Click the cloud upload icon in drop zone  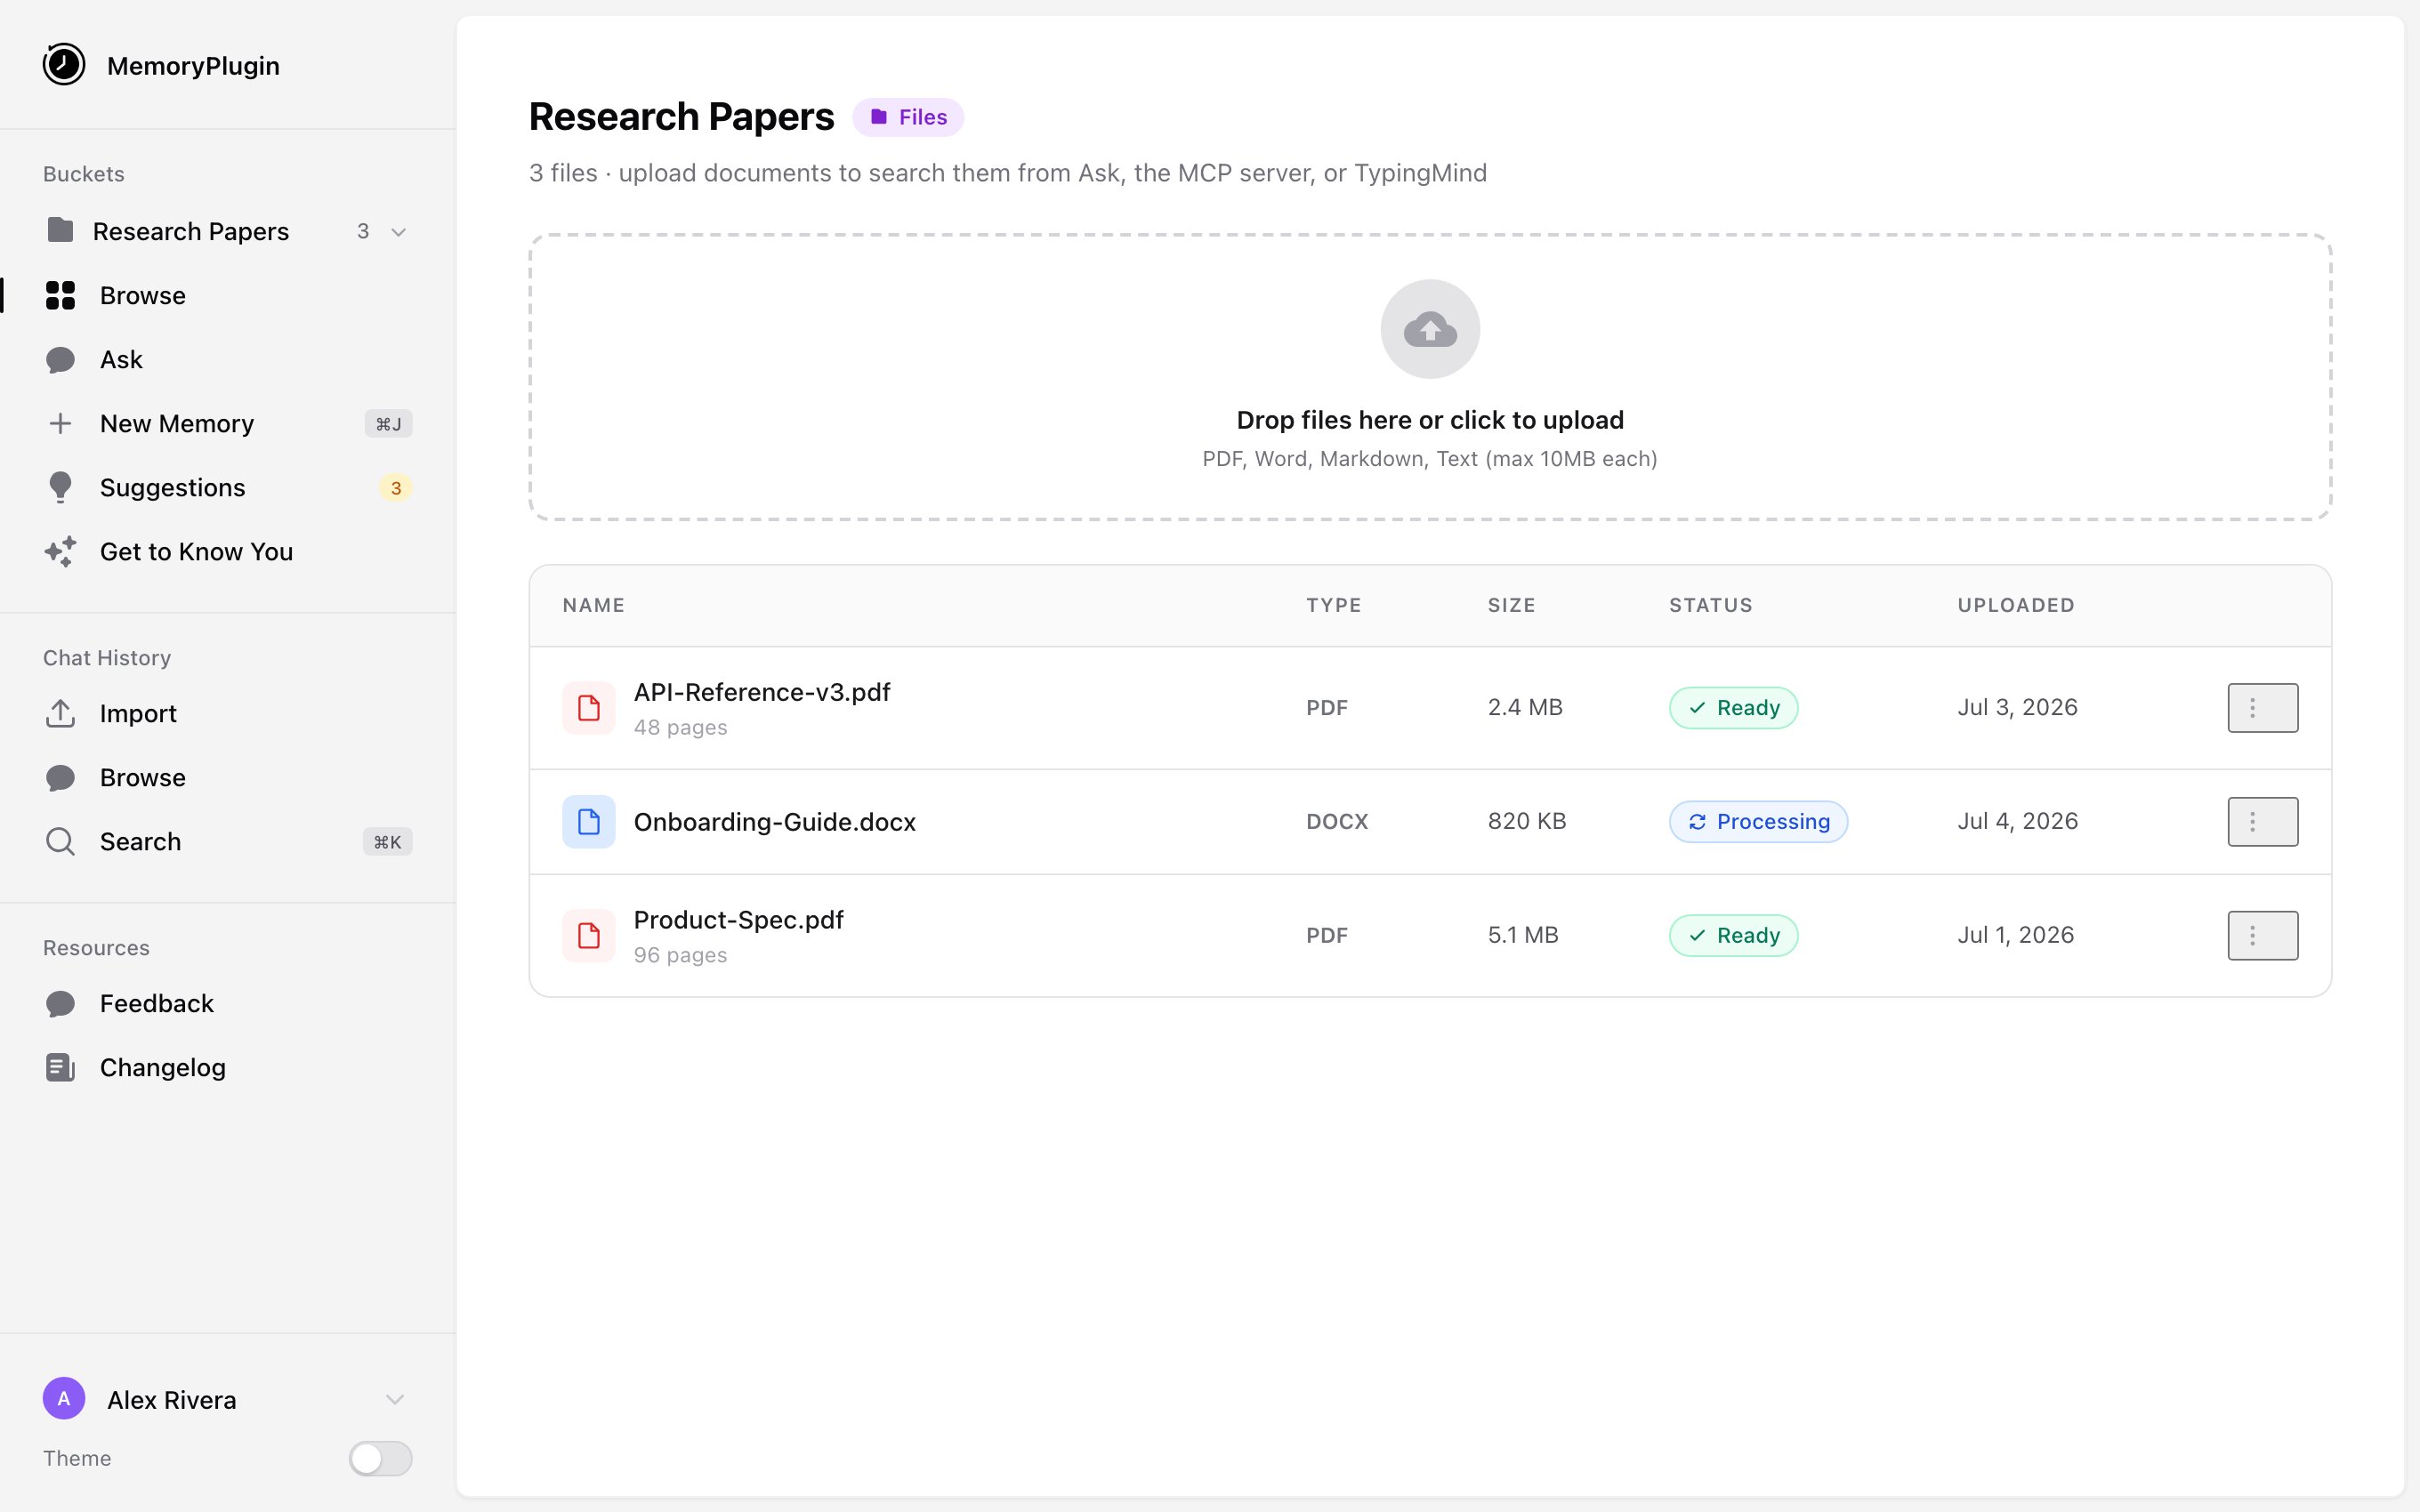[1430, 329]
